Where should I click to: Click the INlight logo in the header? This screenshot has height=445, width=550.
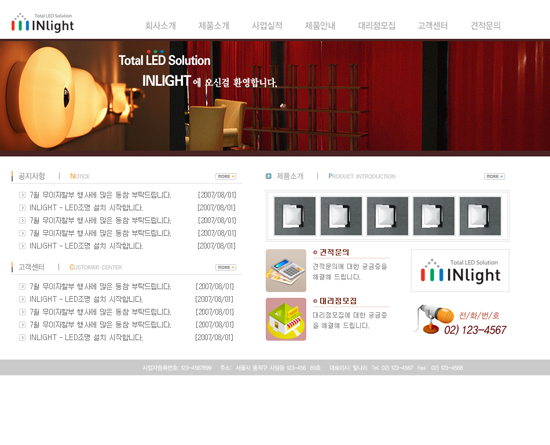(42, 23)
